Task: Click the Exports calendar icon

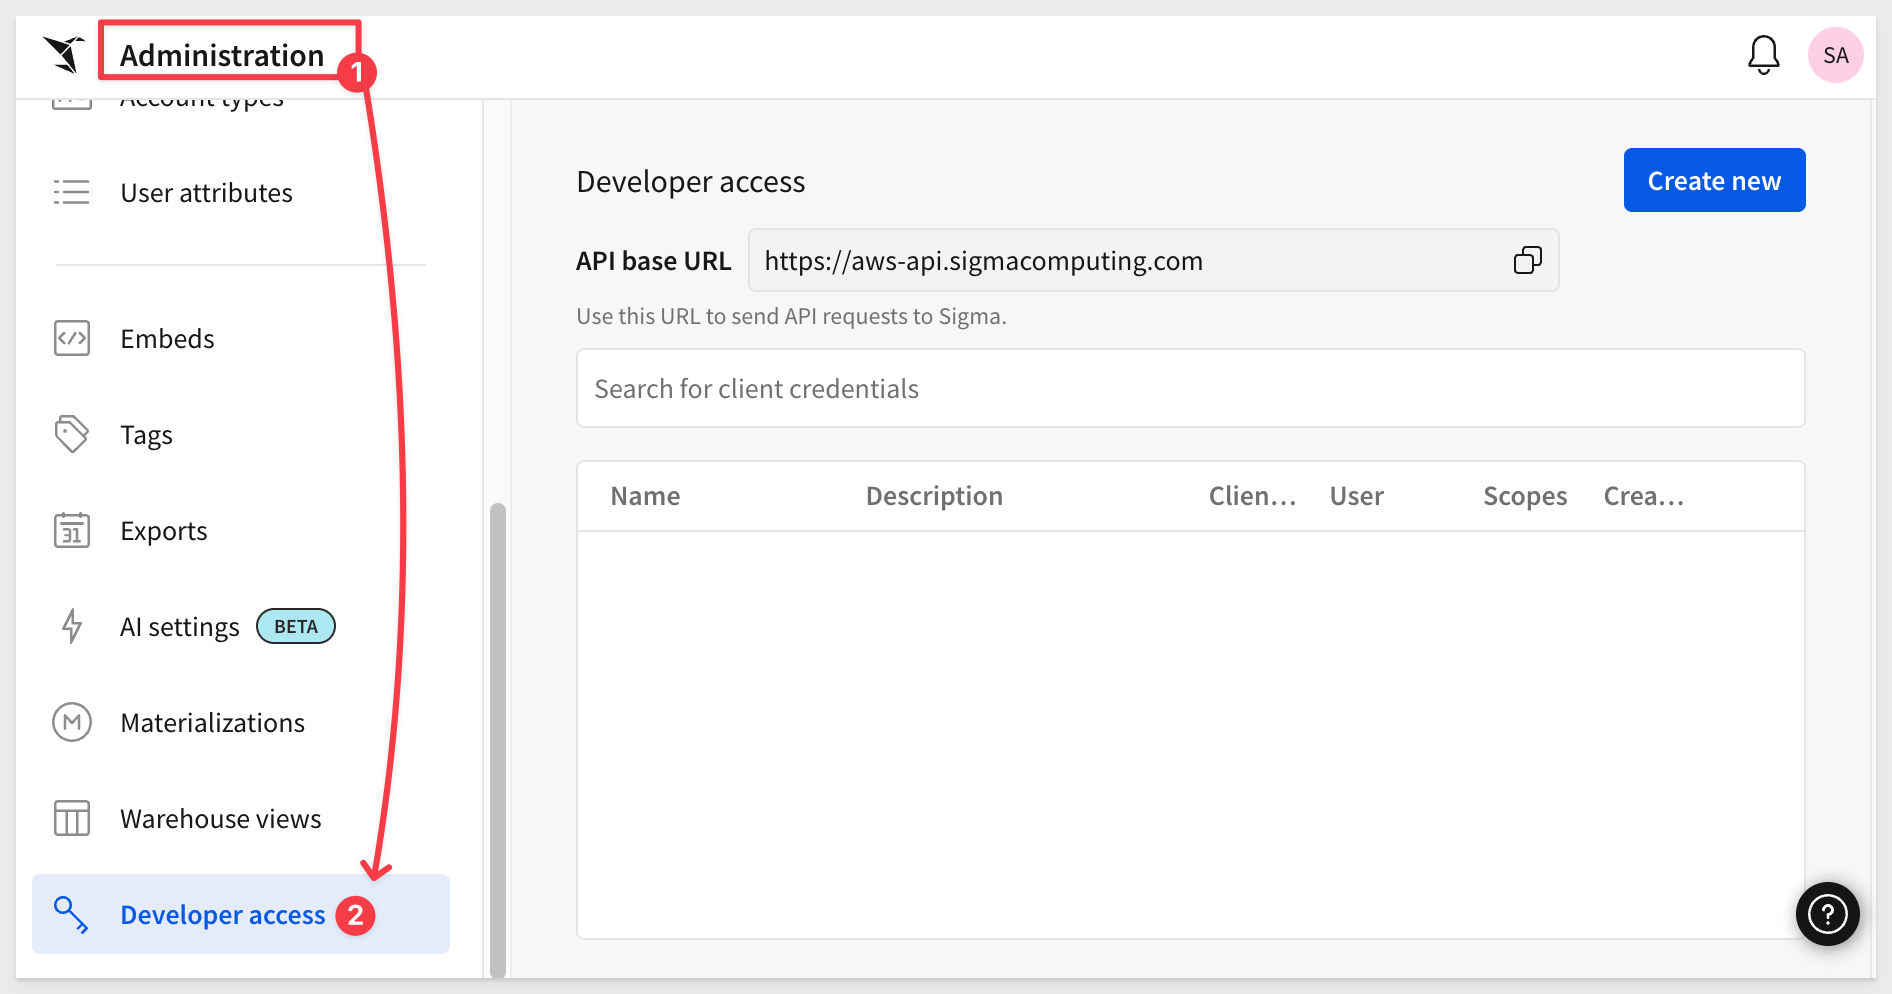Action: coord(72,531)
